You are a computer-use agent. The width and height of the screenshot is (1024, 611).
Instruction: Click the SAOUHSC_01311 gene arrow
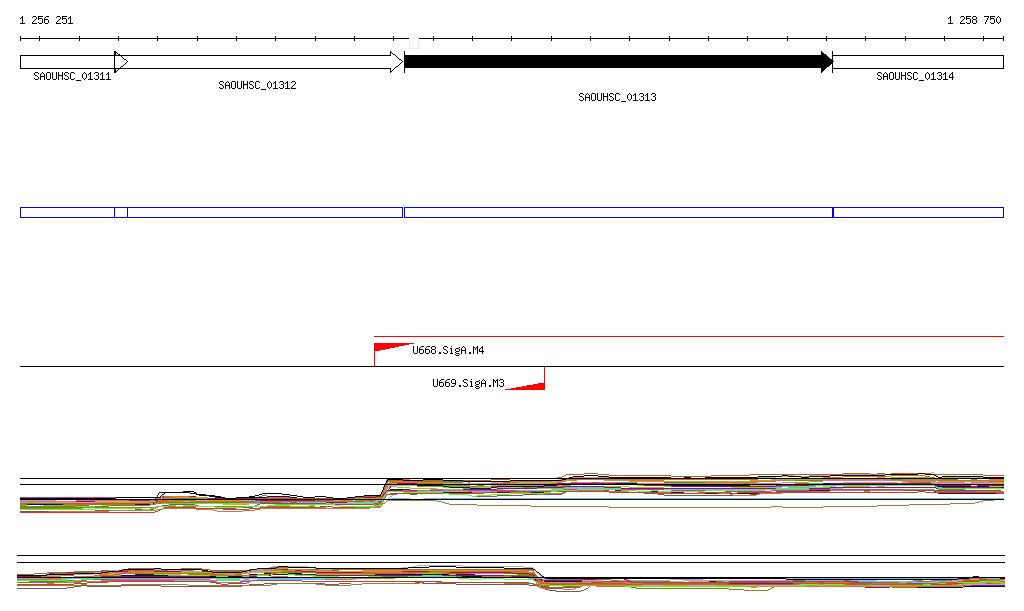click(68, 62)
